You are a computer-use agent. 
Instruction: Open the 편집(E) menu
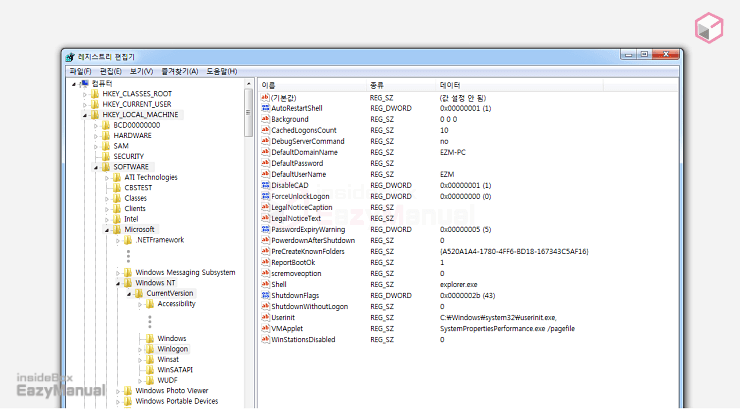coord(110,71)
